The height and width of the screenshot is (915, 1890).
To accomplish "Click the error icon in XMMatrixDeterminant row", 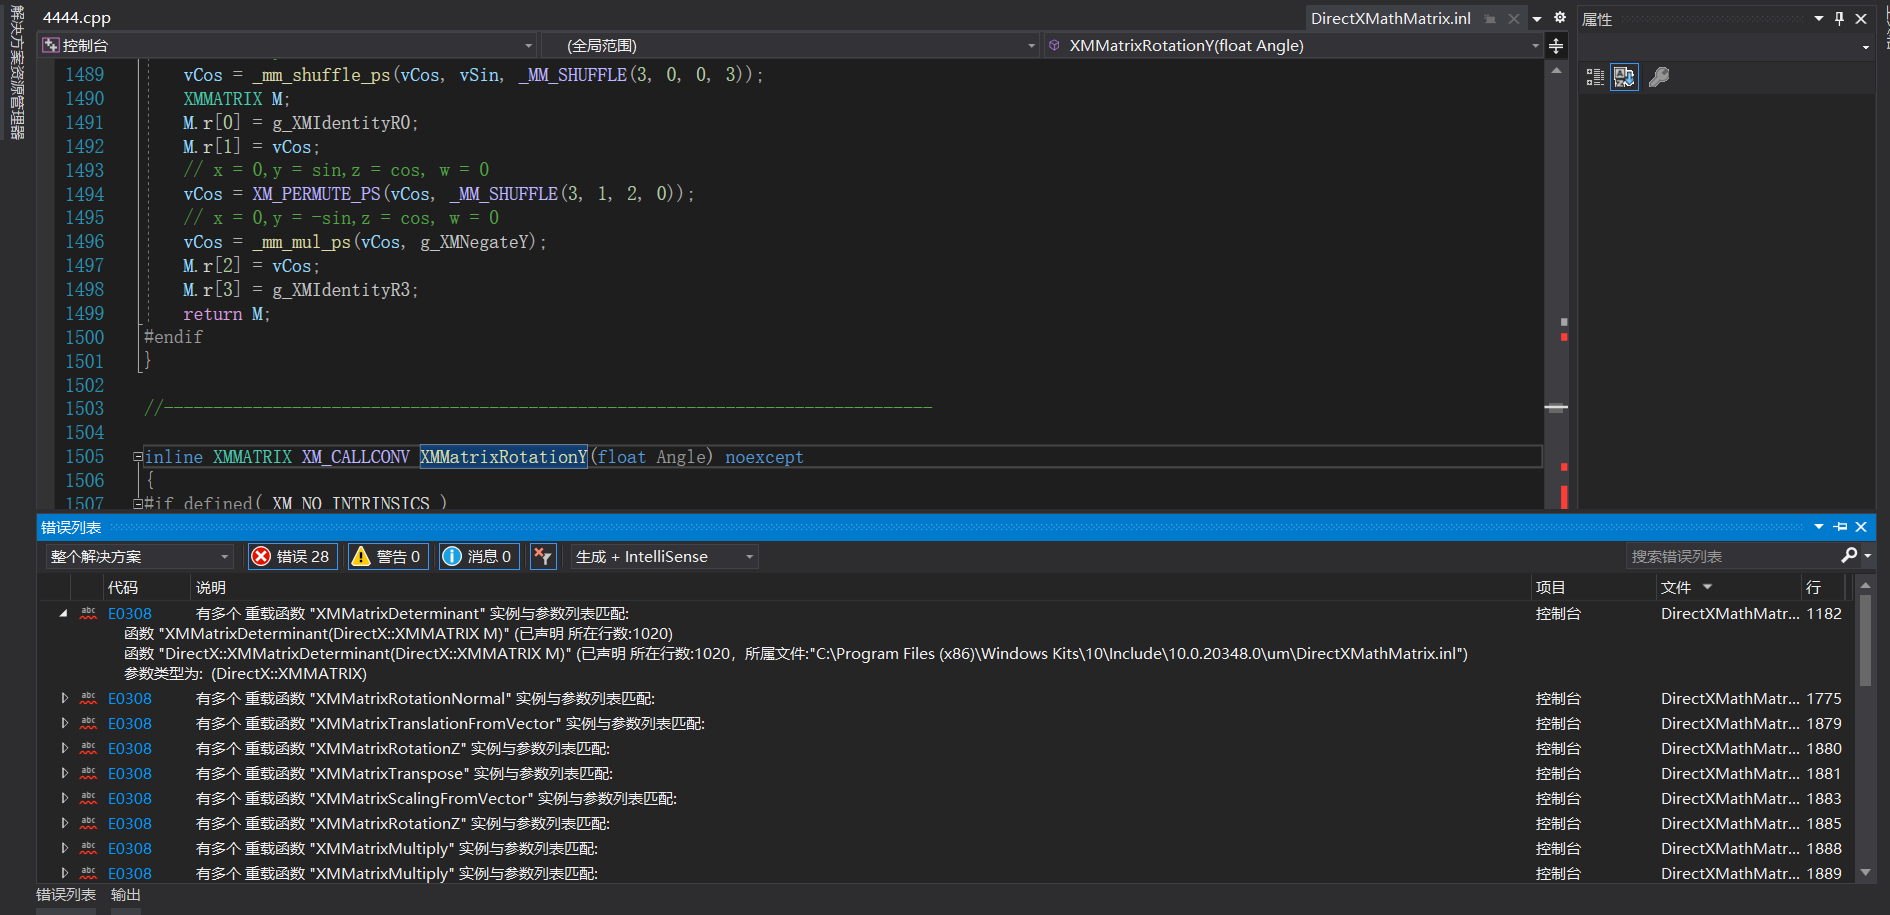I will point(88,613).
